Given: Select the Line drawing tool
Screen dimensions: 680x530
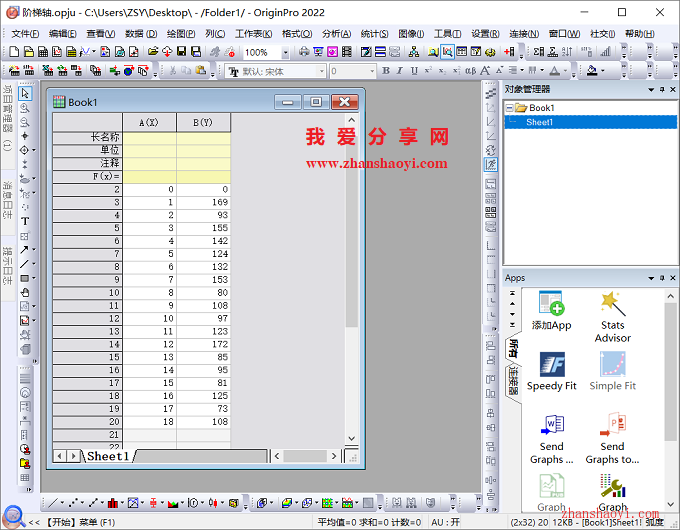Looking at the screenshot, I should [x=25, y=264].
